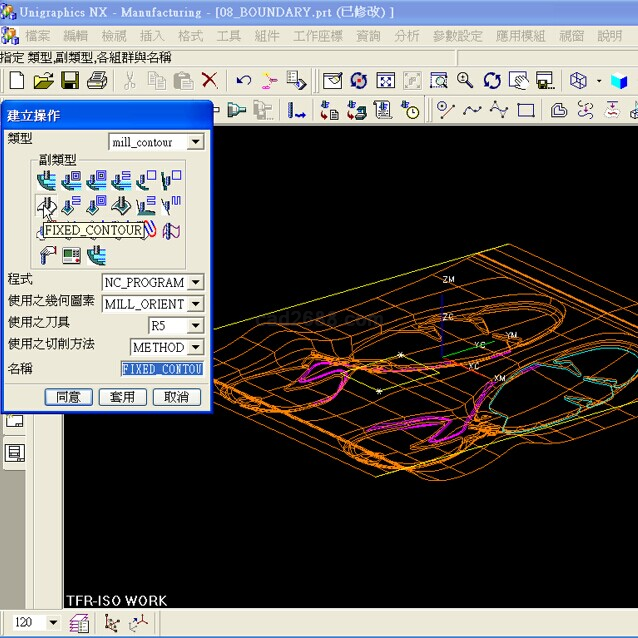Open the 分析 menu
Viewport: 638px width, 638px height.
pyautogui.click(x=407, y=36)
